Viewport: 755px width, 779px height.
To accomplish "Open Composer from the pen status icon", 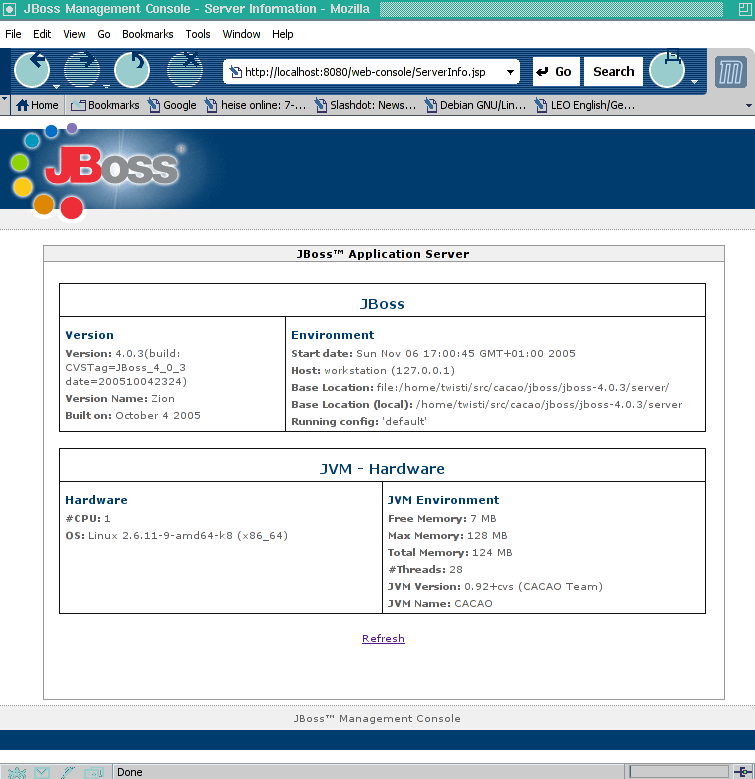I will [68, 773].
